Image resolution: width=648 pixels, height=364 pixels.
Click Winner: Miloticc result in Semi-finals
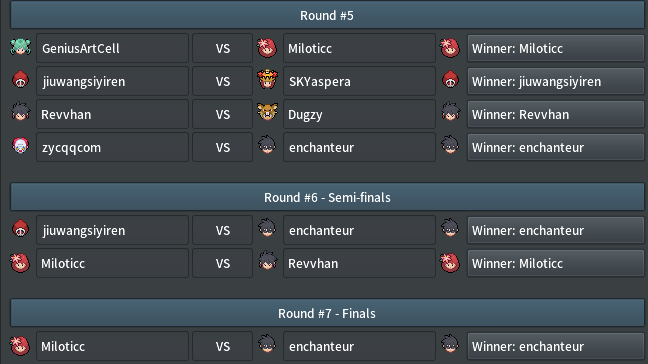click(x=555, y=264)
